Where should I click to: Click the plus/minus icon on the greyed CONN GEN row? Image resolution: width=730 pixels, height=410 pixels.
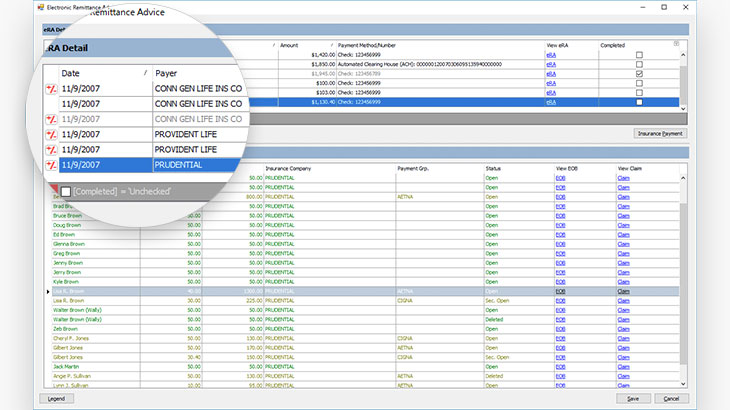[x=51, y=120]
